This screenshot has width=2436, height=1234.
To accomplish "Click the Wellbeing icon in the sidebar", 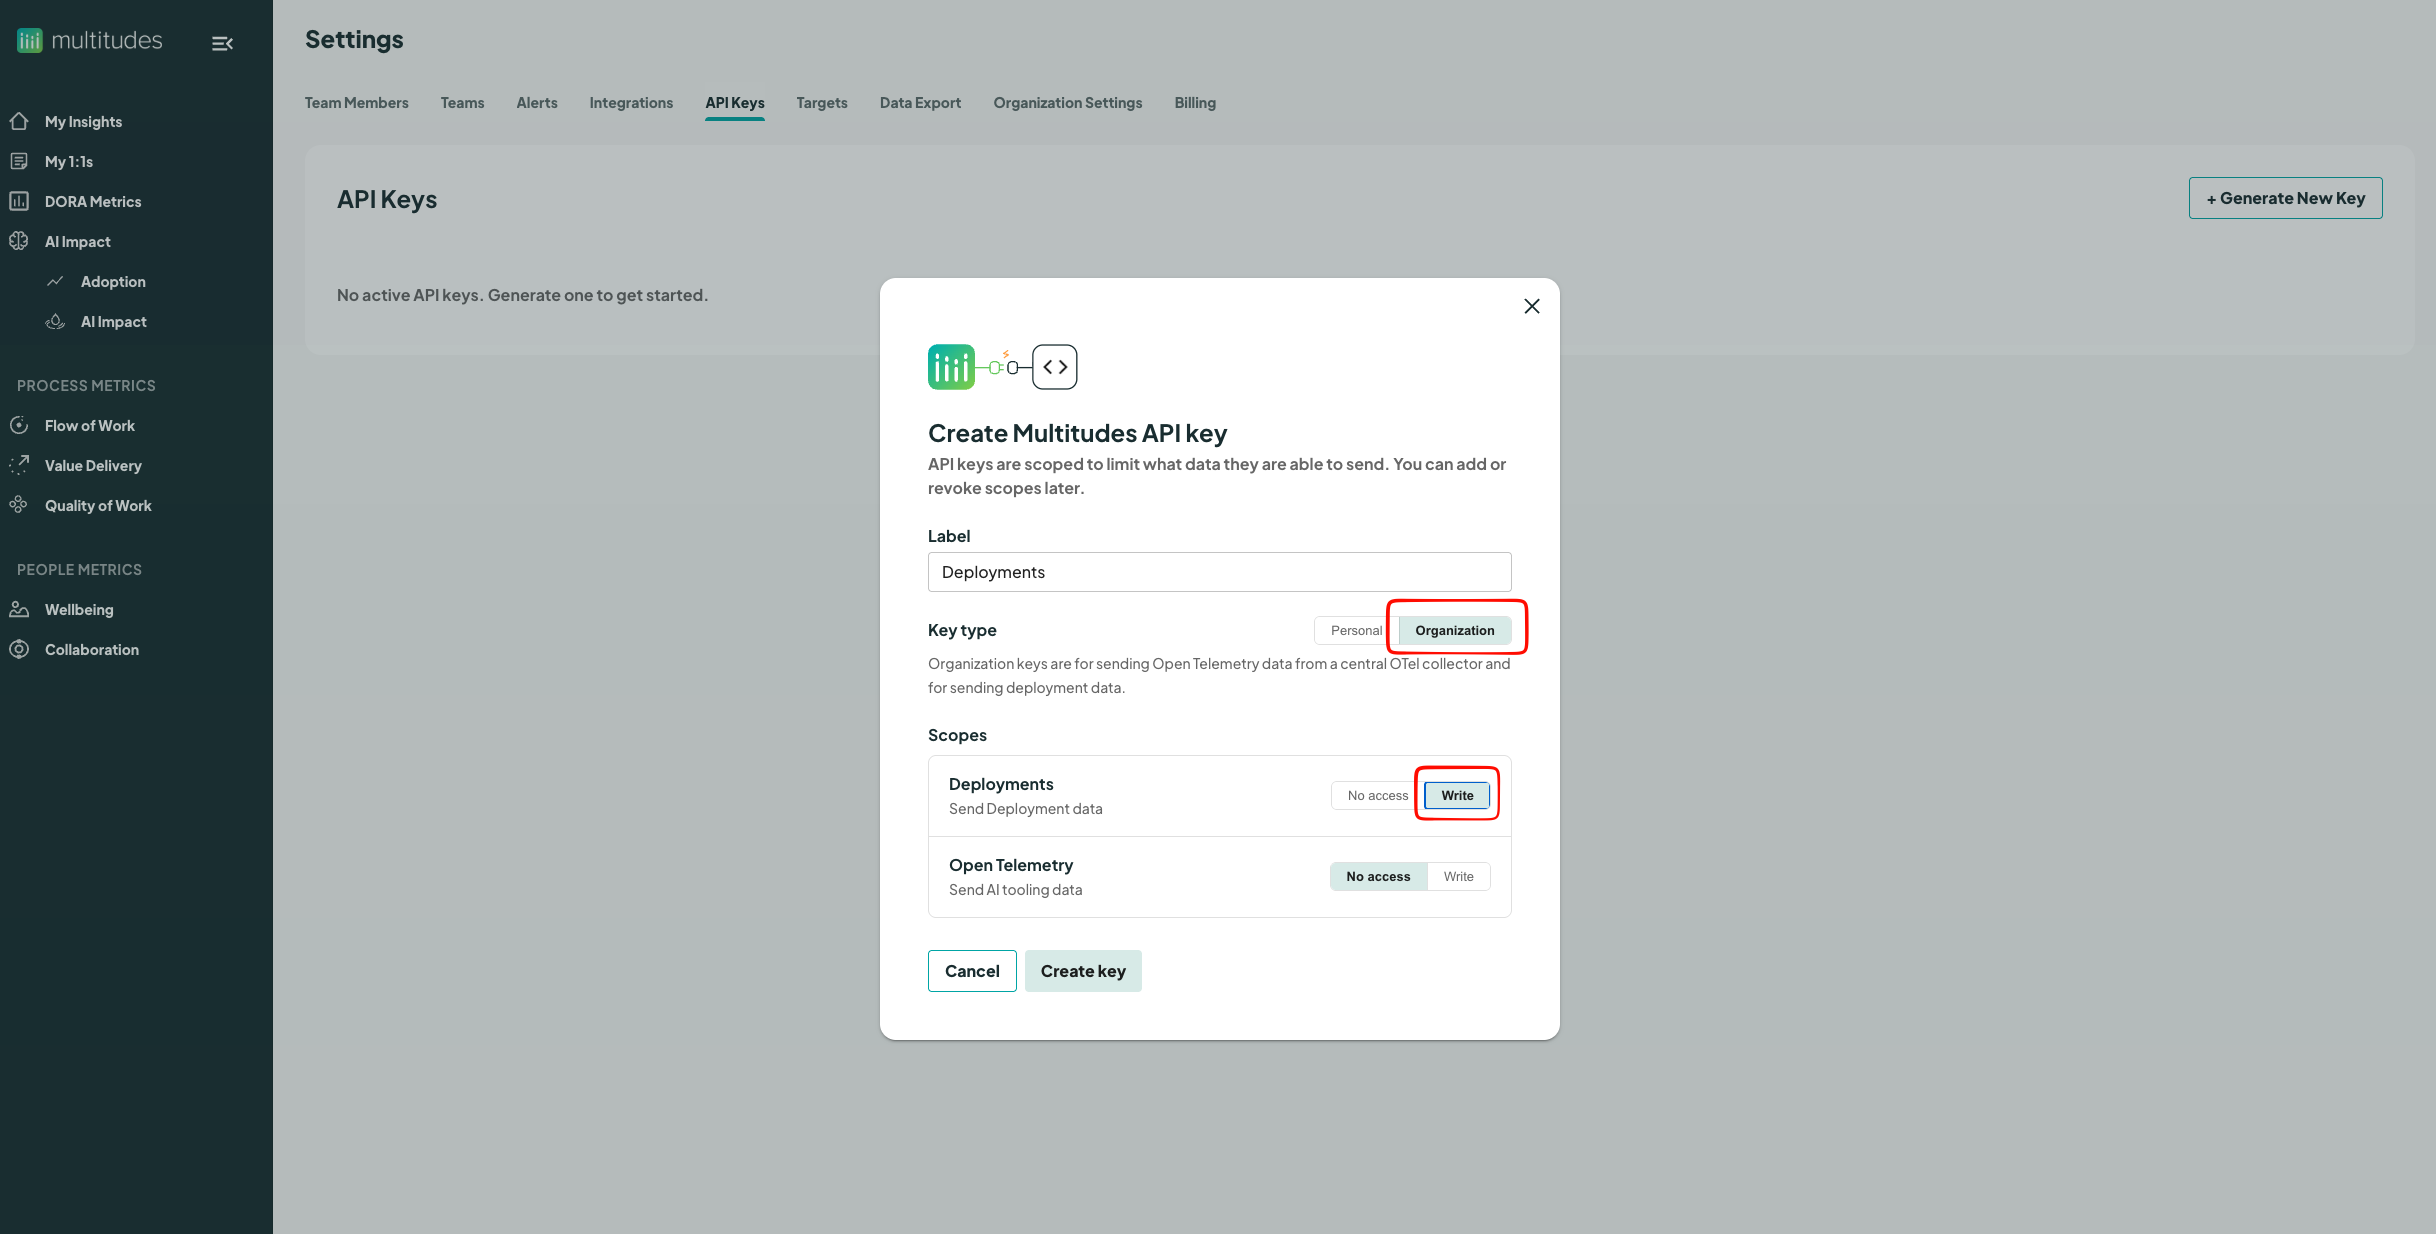I will 19,609.
